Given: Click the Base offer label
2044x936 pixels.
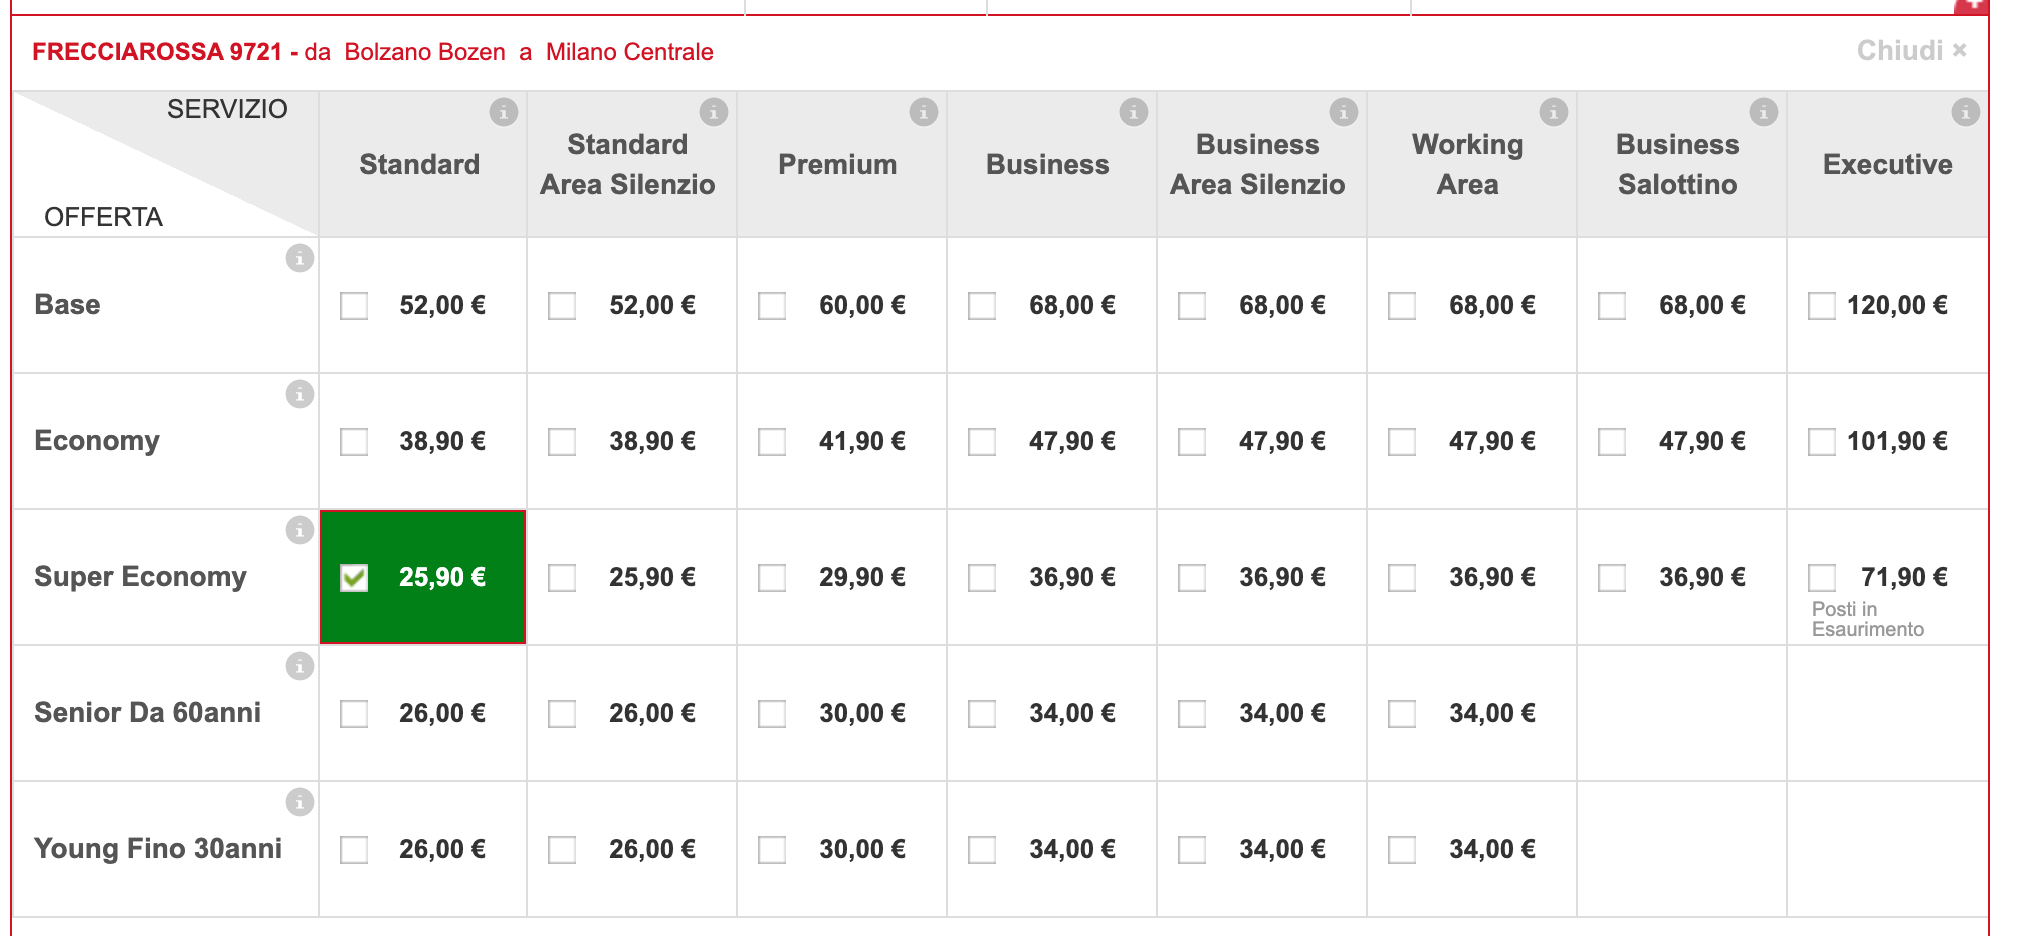Looking at the screenshot, I should 67,304.
